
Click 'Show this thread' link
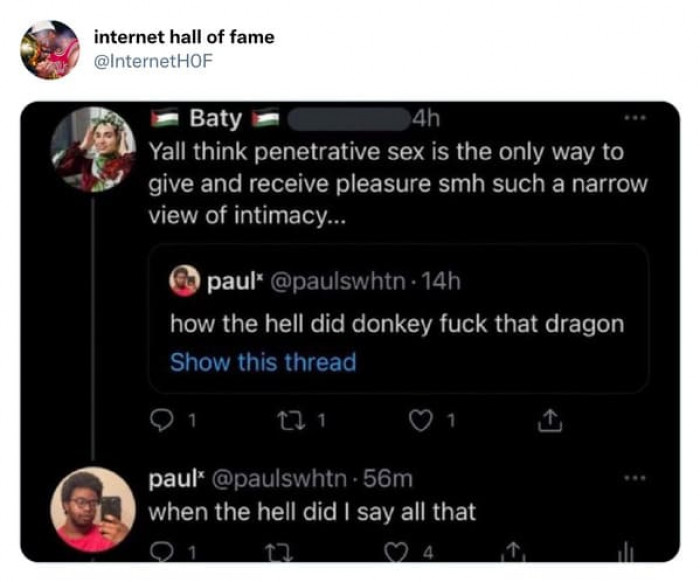[263, 362]
